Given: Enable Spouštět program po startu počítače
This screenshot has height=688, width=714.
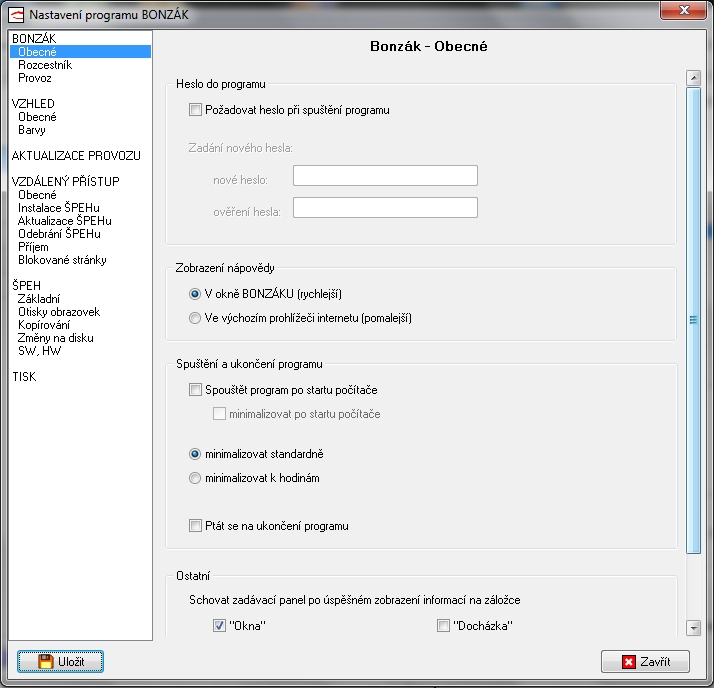Looking at the screenshot, I should [195, 390].
